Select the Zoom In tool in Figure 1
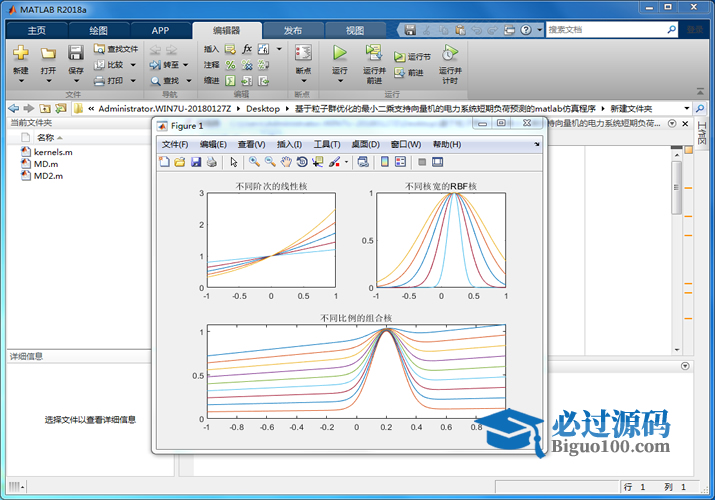The width and height of the screenshot is (715, 500). coord(254,162)
